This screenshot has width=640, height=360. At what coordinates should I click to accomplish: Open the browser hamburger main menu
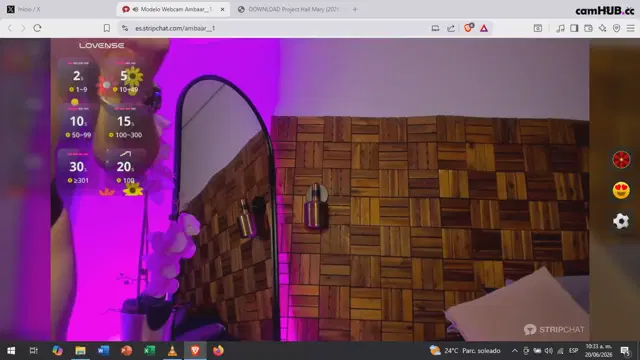click(631, 28)
